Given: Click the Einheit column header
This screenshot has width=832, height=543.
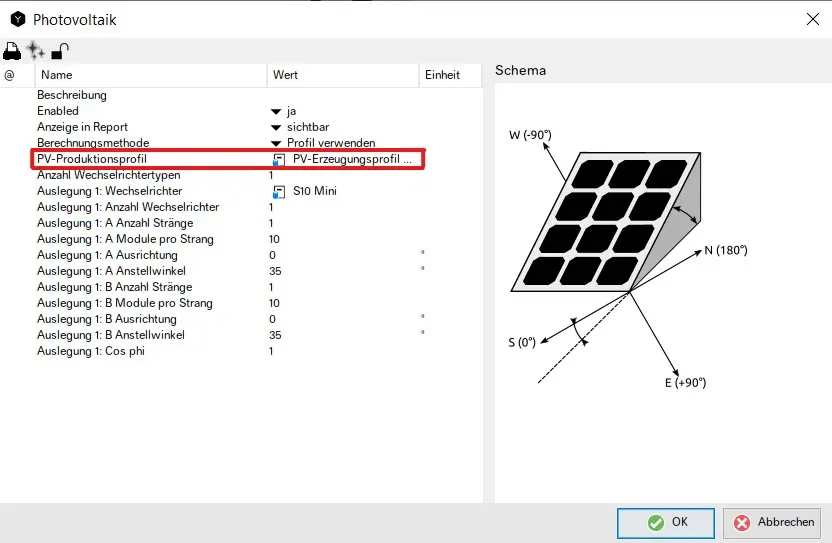Looking at the screenshot, I should click(450, 75).
